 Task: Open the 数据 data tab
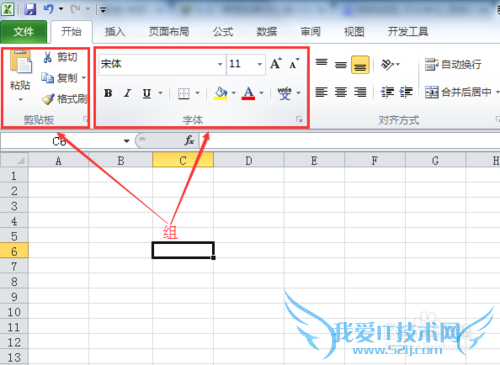pyautogui.click(x=267, y=32)
